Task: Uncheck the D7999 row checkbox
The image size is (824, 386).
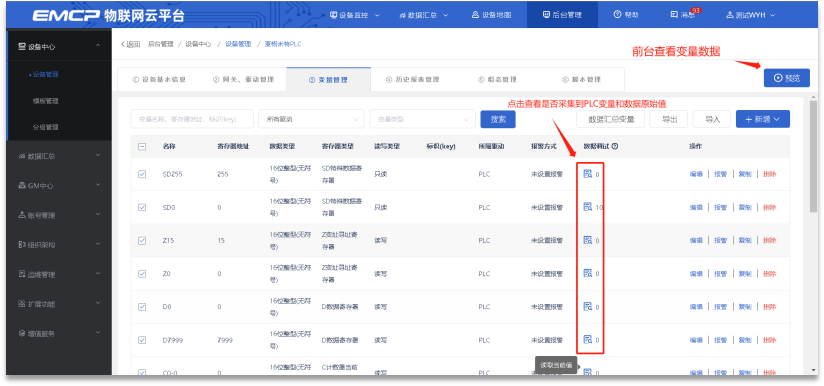Action: 142,340
